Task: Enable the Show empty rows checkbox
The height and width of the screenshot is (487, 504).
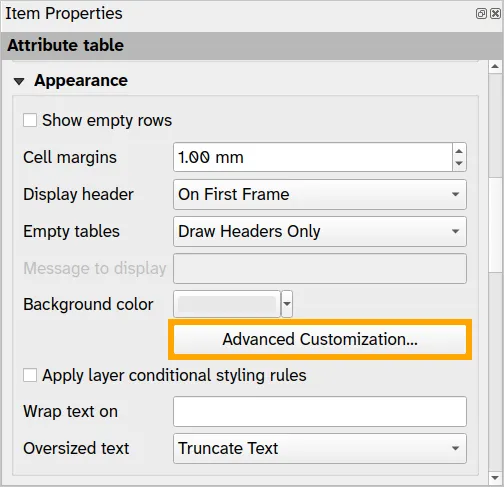Action: pyautogui.click(x=30, y=120)
